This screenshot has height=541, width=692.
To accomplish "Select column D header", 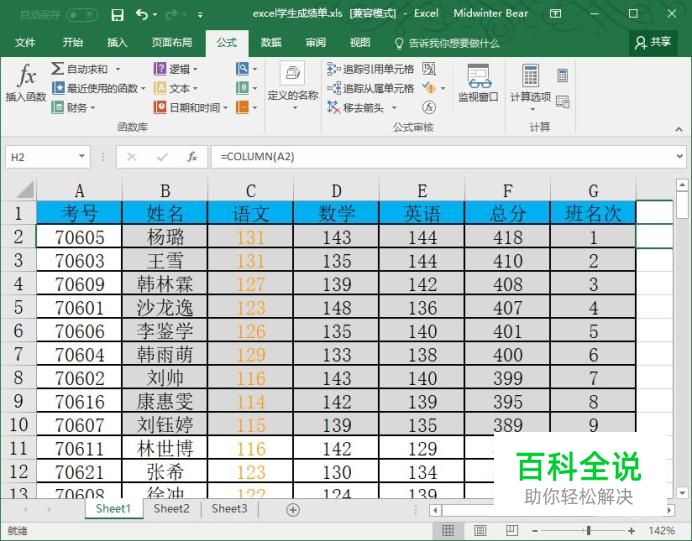I will [336, 191].
